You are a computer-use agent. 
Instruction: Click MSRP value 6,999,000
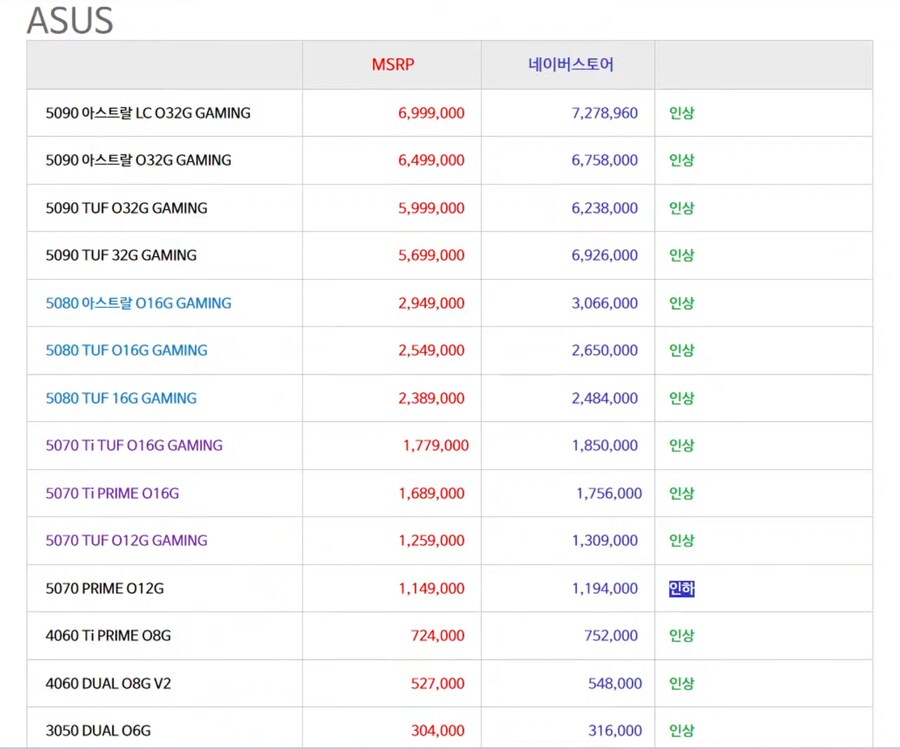431,113
